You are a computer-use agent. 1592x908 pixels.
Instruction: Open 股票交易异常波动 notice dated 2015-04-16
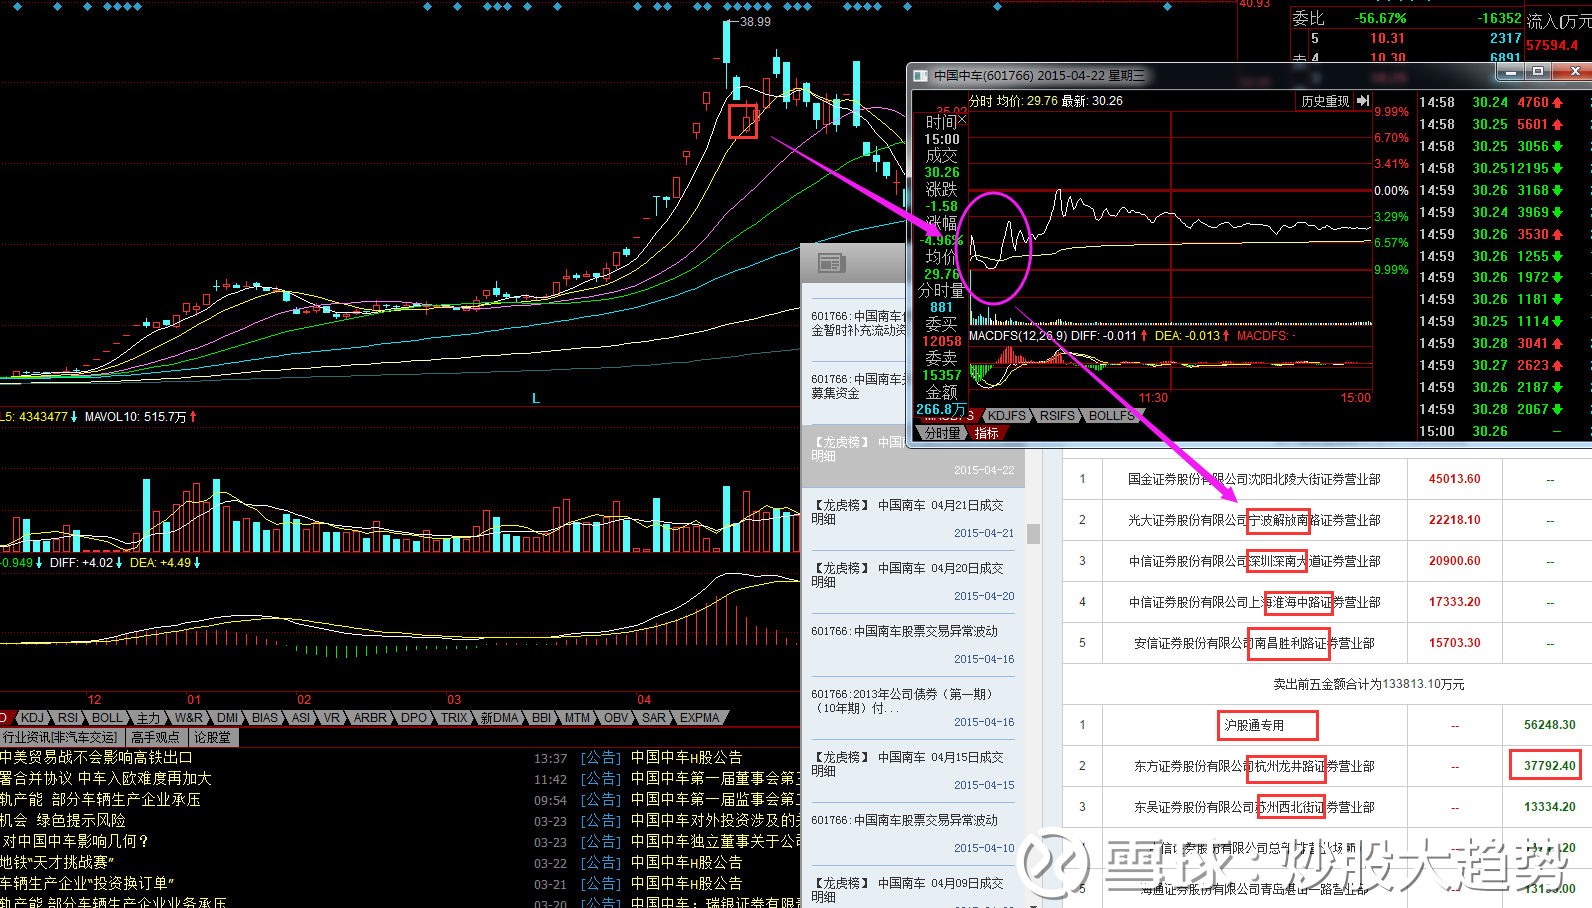tap(912, 645)
